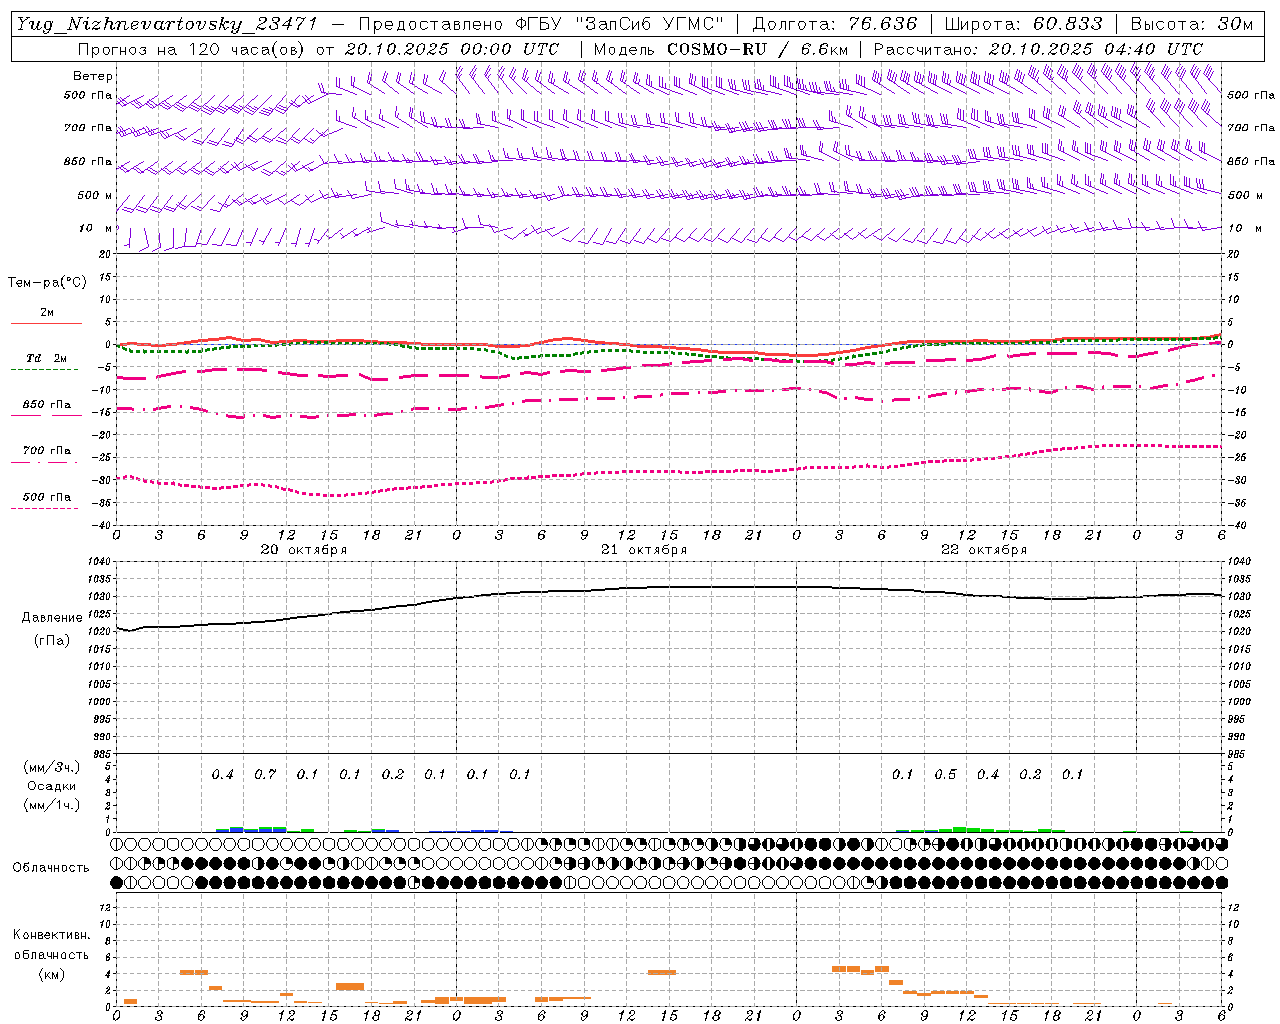Click the '(гПа)' unit label under Давление

pos(52,641)
